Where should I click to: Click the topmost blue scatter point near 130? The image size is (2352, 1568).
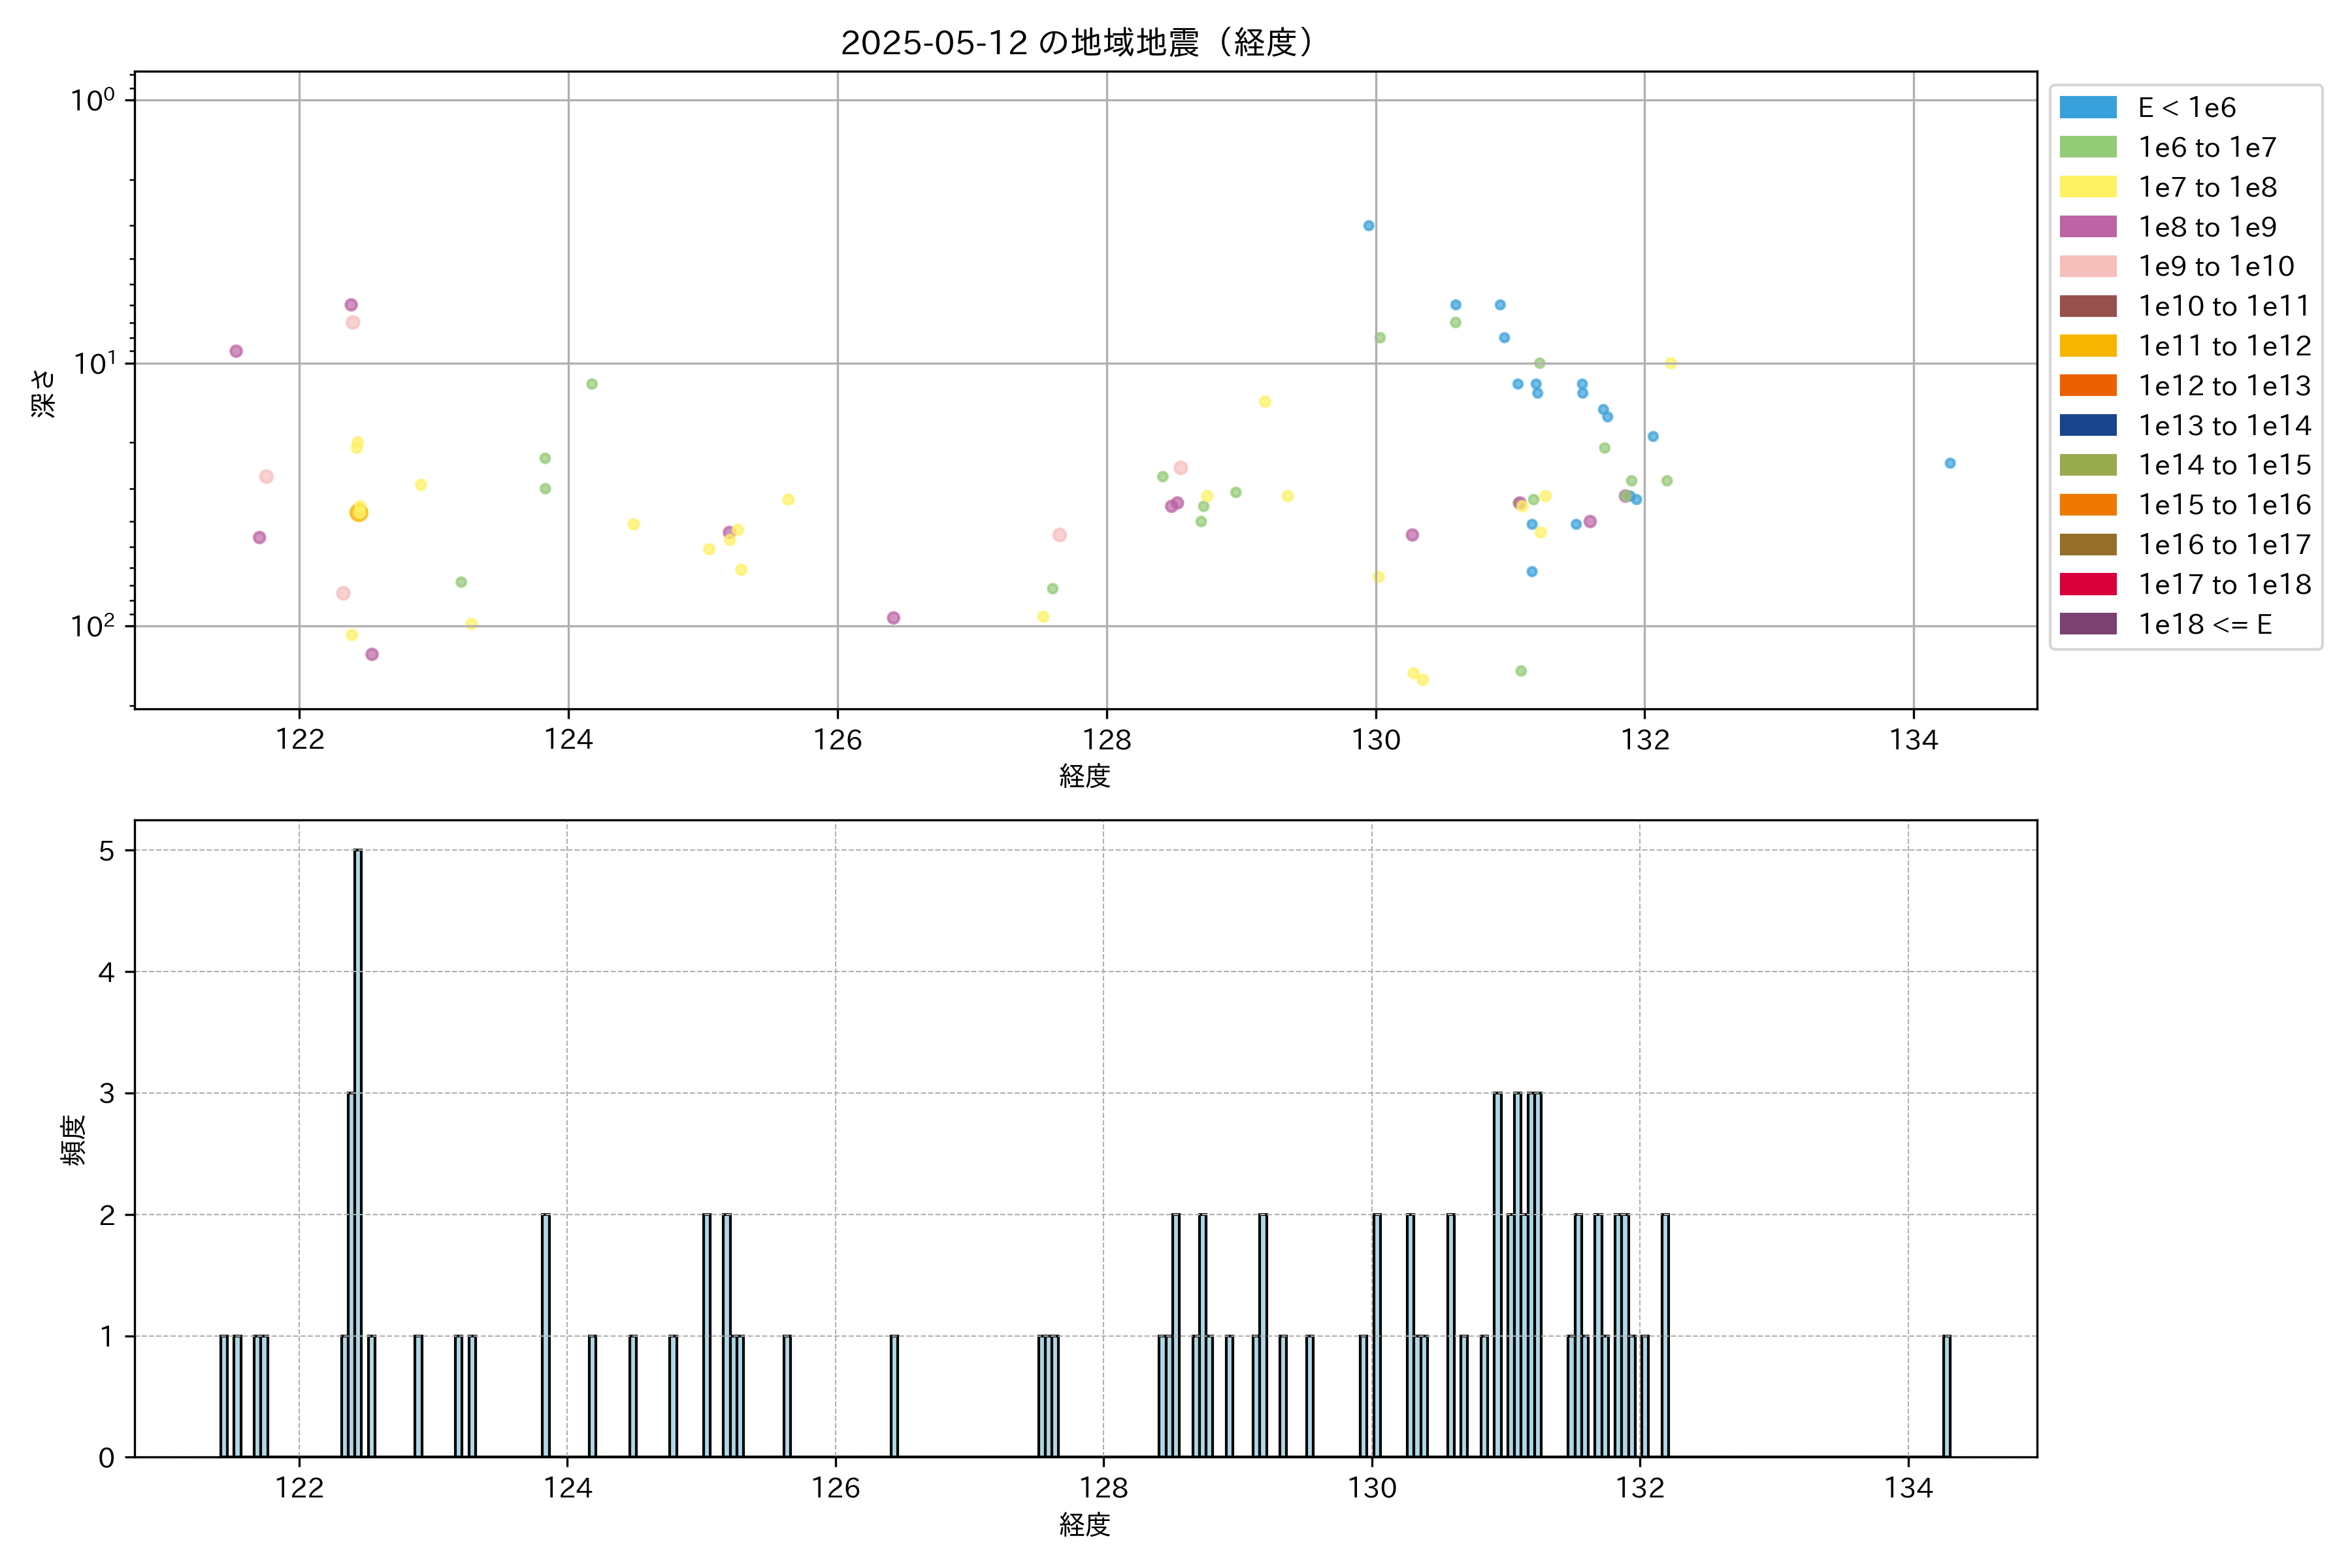tap(1368, 226)
